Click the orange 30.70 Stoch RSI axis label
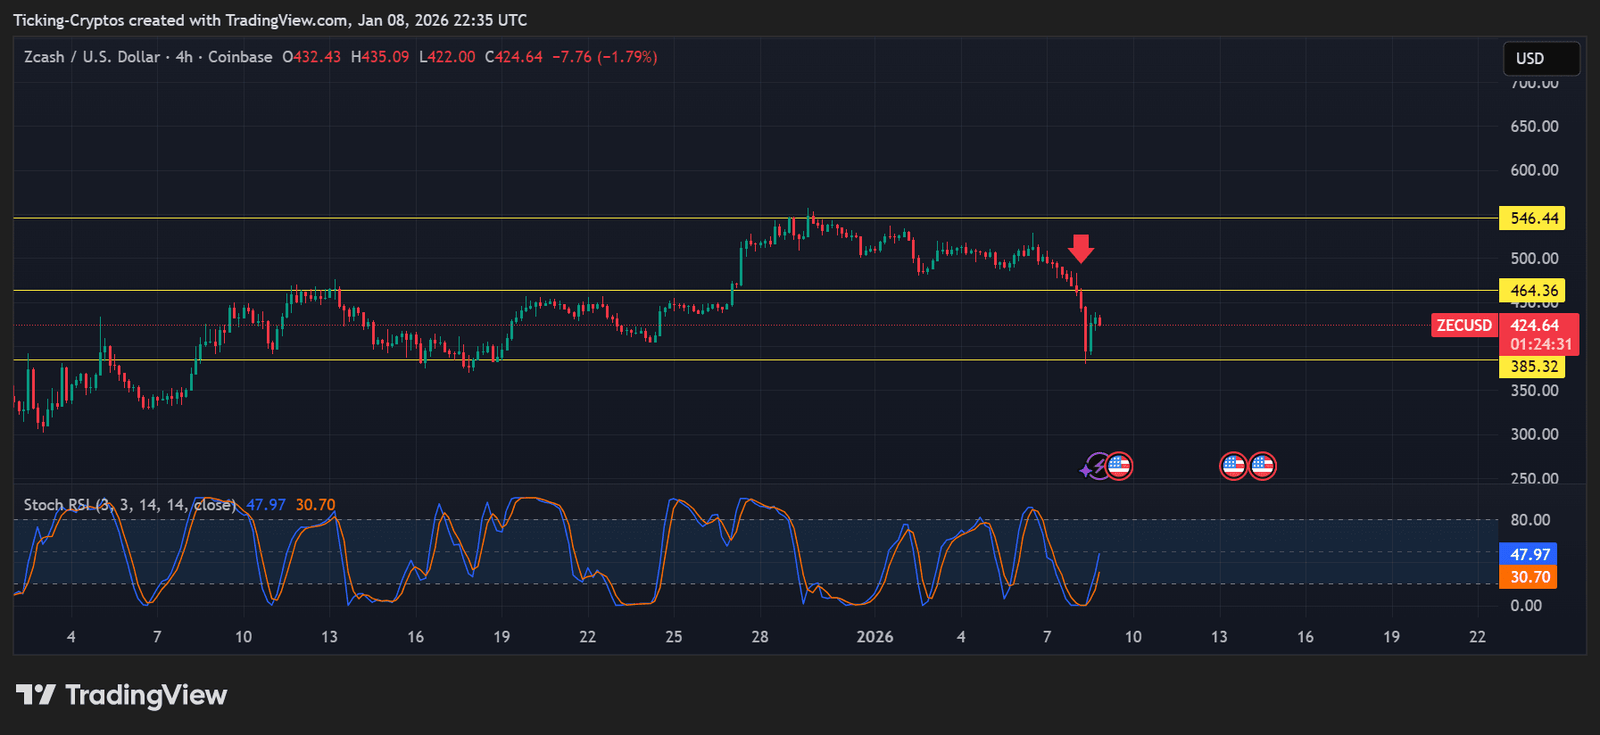The height and width of the screenshot is (735, 1600). point(1529,577)
